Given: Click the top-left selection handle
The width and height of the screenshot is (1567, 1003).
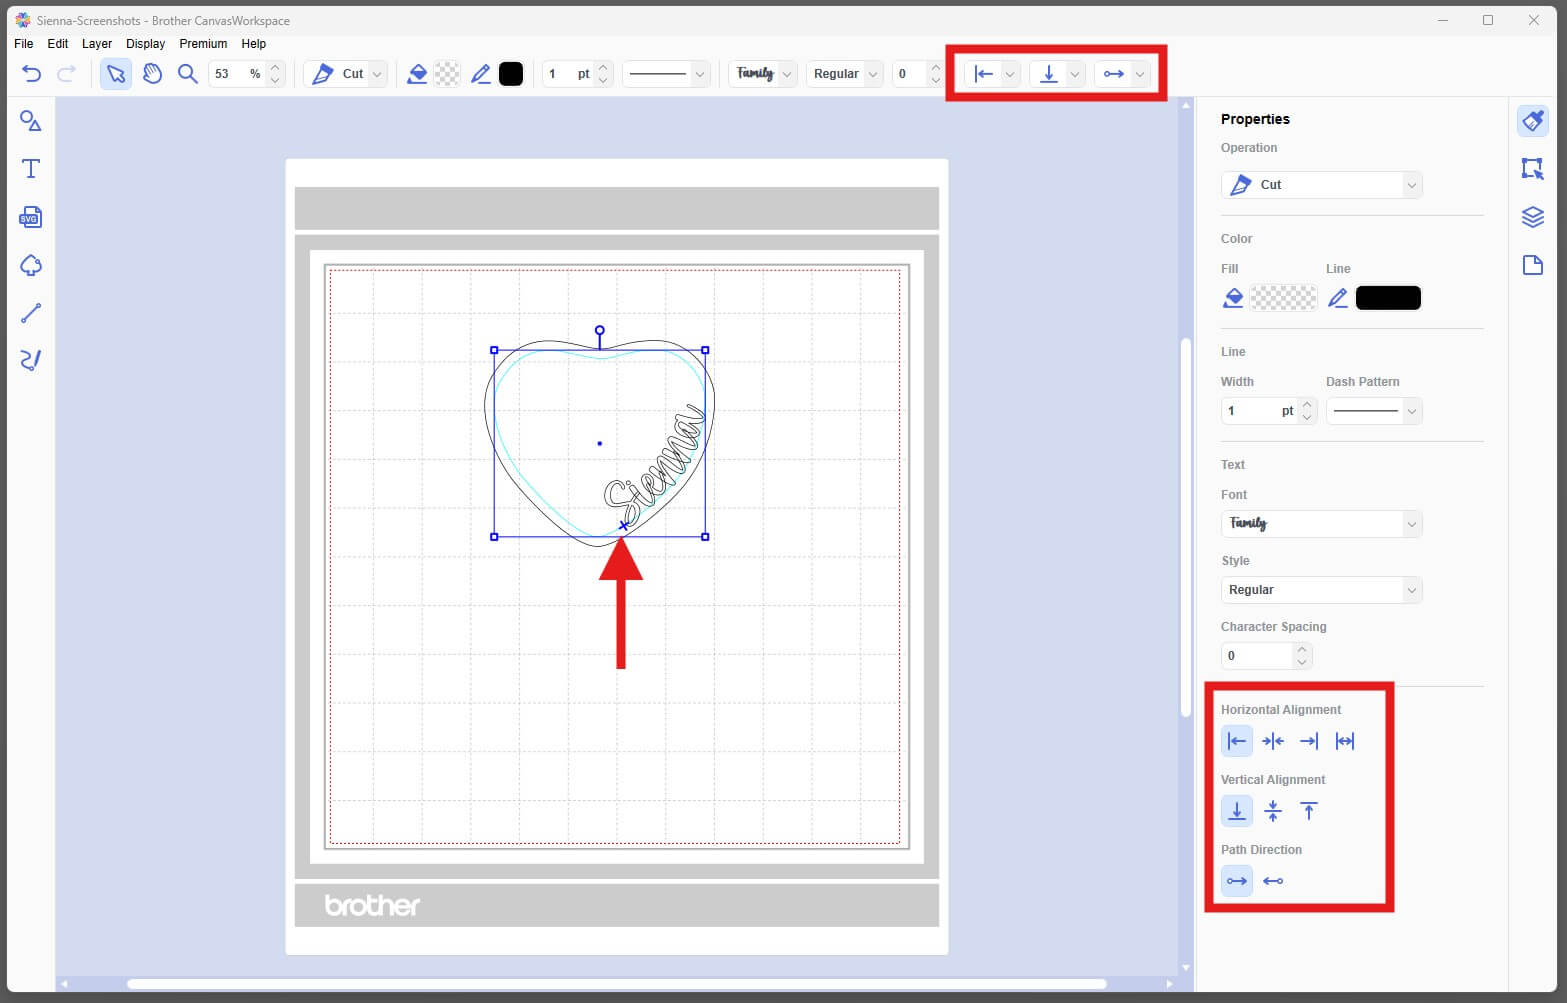Looking at the screenshot, I should [x=494, y=350].
